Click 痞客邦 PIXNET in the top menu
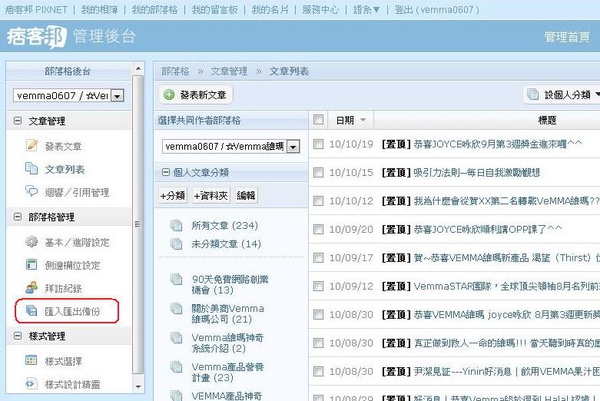Viewport: 600px width, 401px height. [x=36, y=10]
